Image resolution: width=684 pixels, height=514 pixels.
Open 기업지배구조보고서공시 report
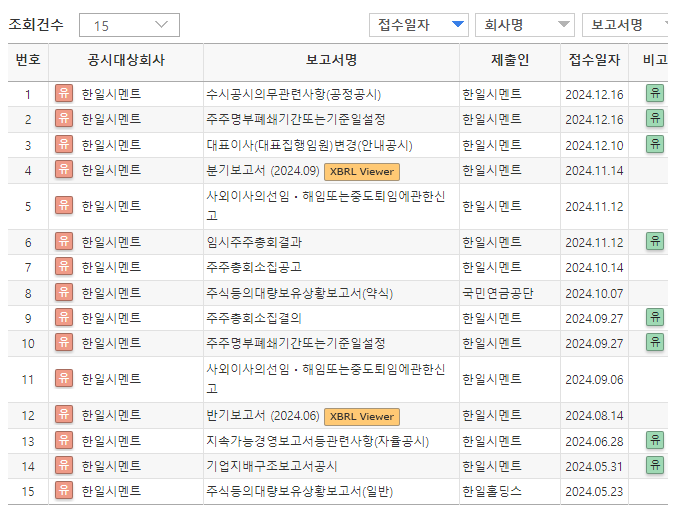click(x=272, y=466)
